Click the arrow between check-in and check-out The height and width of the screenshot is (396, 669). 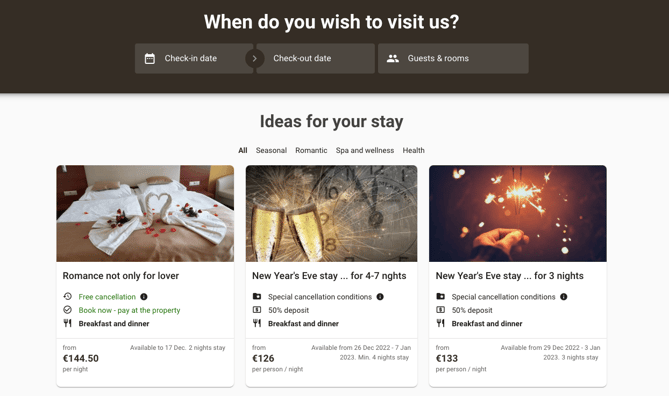point(254,58)
